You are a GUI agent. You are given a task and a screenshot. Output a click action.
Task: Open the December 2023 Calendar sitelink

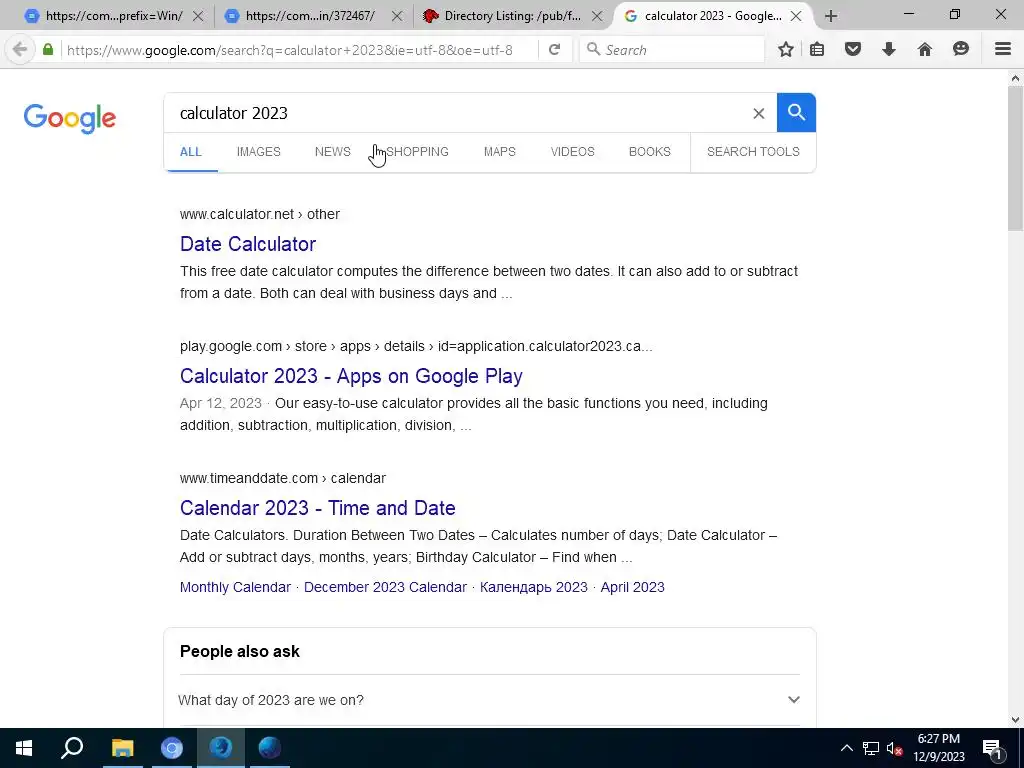coord(385,587)
